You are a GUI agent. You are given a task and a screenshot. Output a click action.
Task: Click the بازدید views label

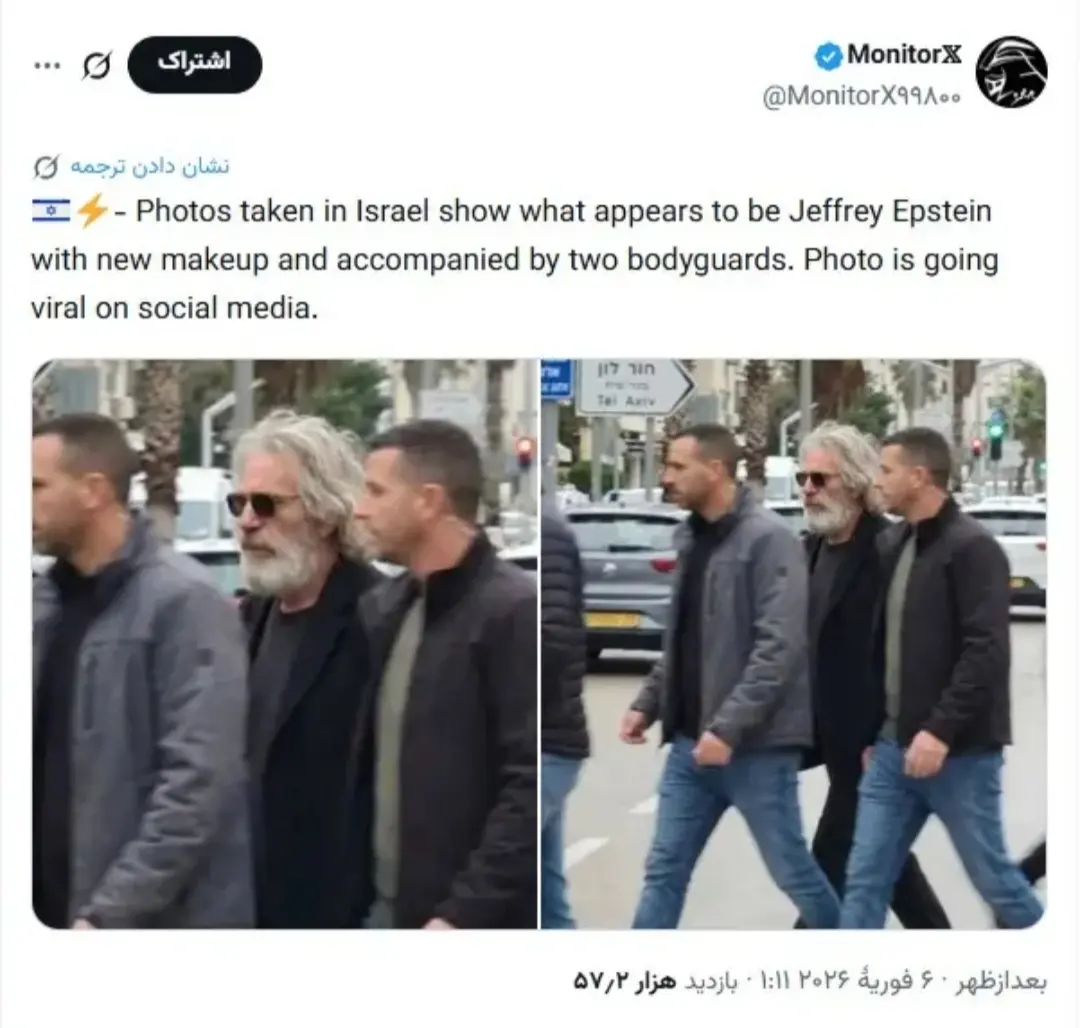(709, 981)
